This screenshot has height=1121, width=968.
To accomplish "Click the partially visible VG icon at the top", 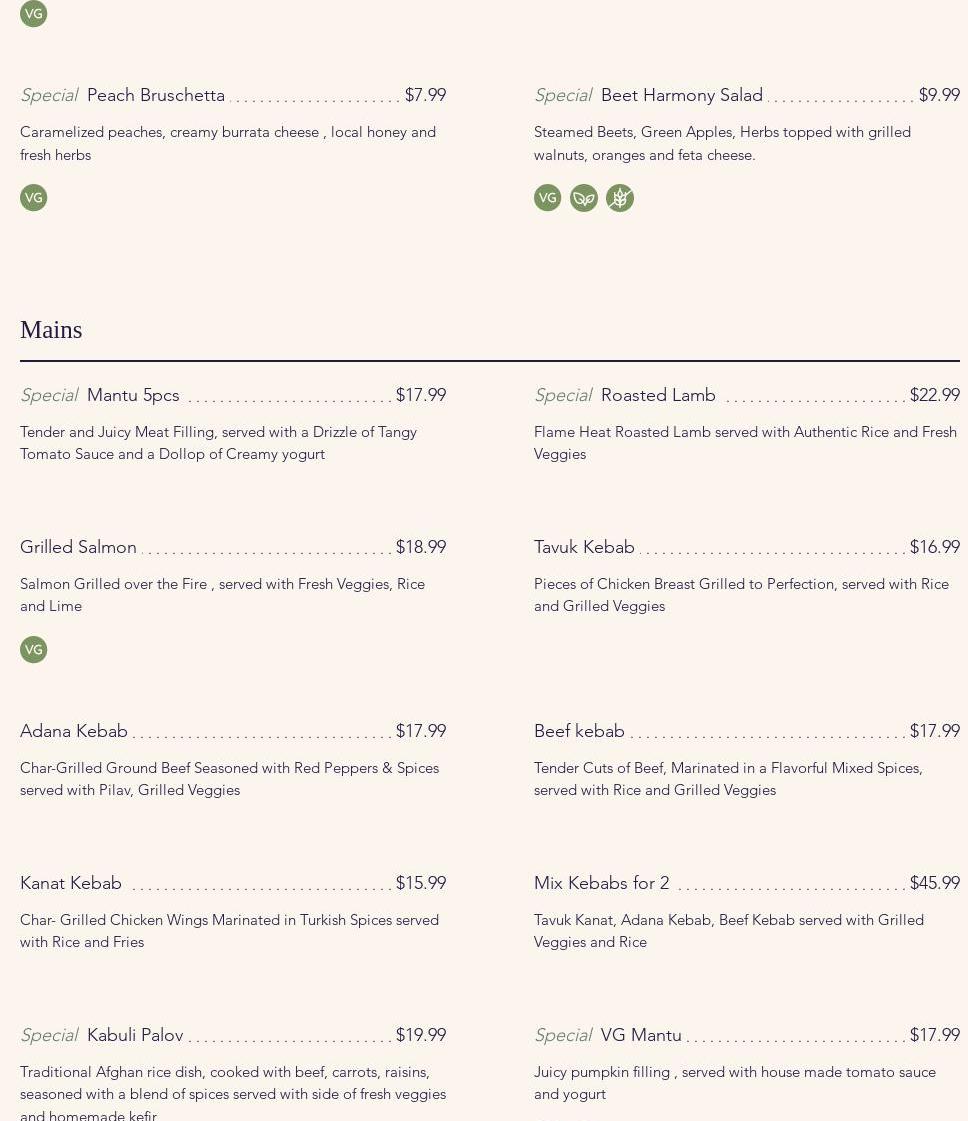I will click(x=33, y=12).
